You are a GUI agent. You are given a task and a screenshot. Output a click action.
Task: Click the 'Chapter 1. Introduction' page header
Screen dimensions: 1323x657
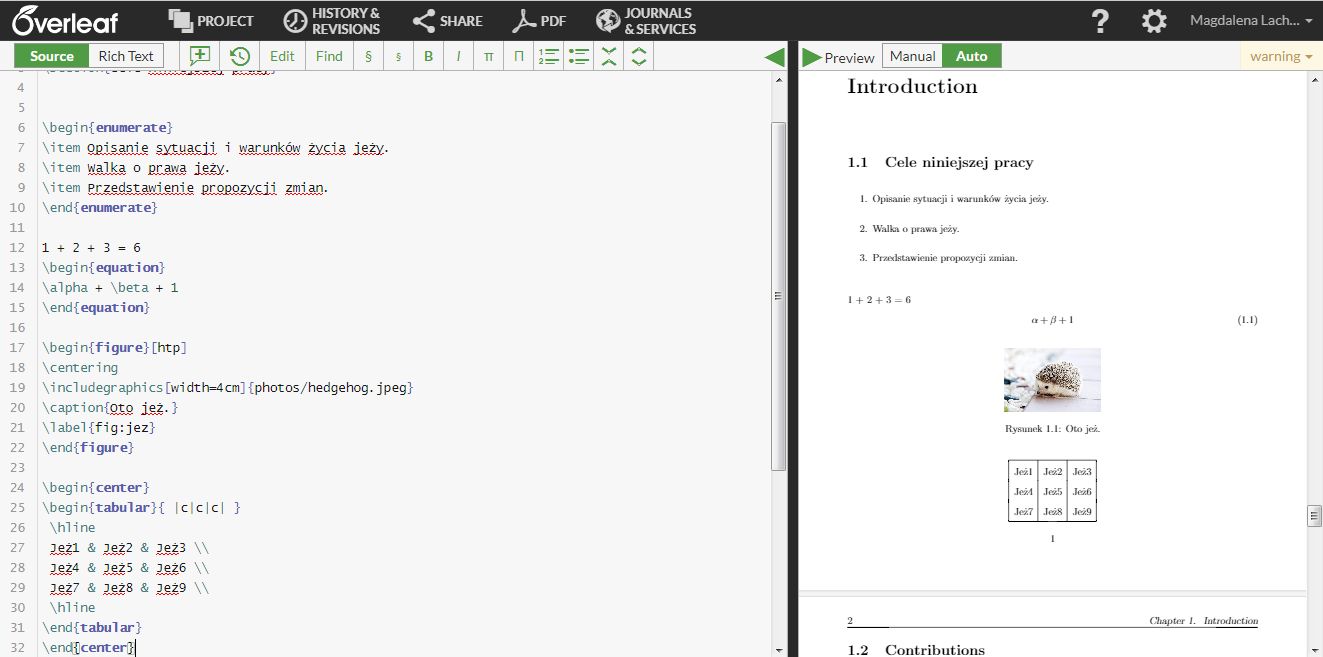[x=1203, y=621]
